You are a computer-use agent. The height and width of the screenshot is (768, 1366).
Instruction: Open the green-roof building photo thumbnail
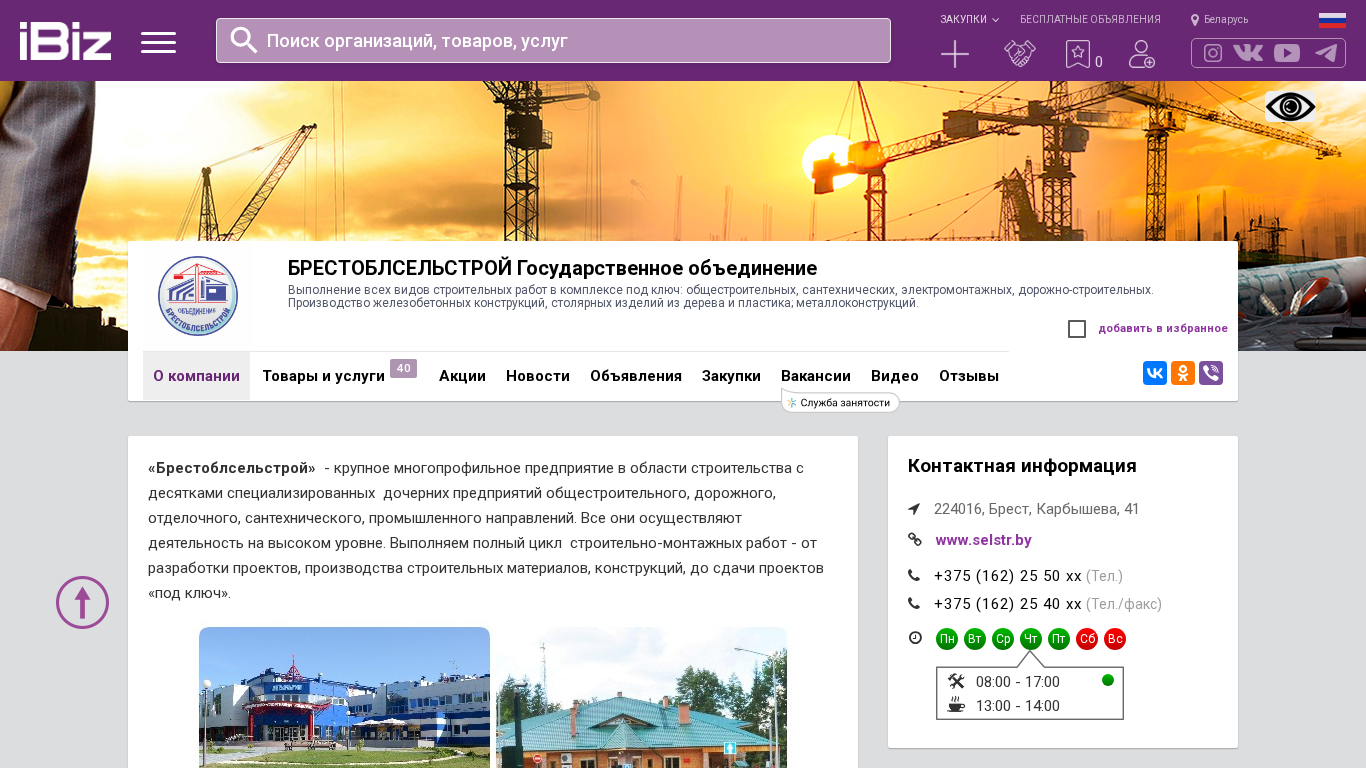641,697
